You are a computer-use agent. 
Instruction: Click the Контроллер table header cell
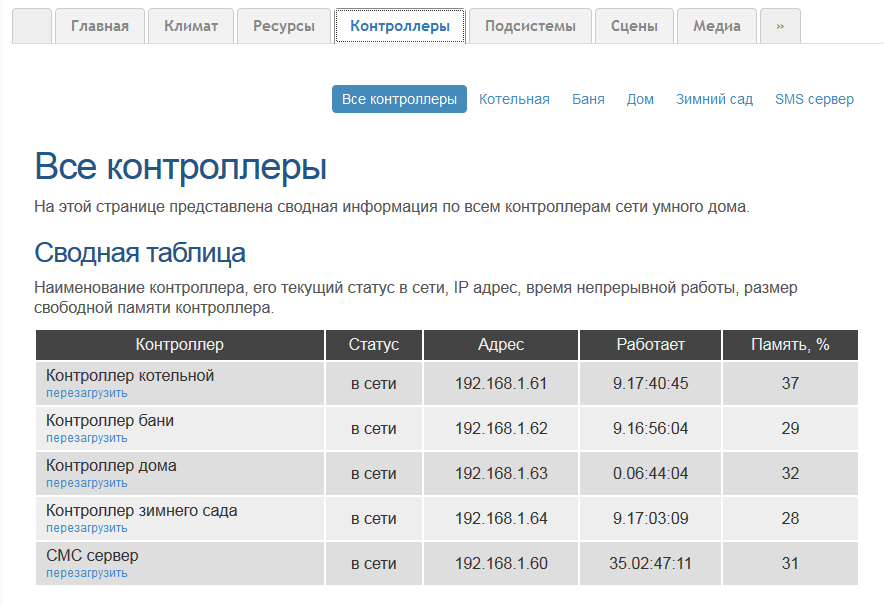[x=180, y=344]
